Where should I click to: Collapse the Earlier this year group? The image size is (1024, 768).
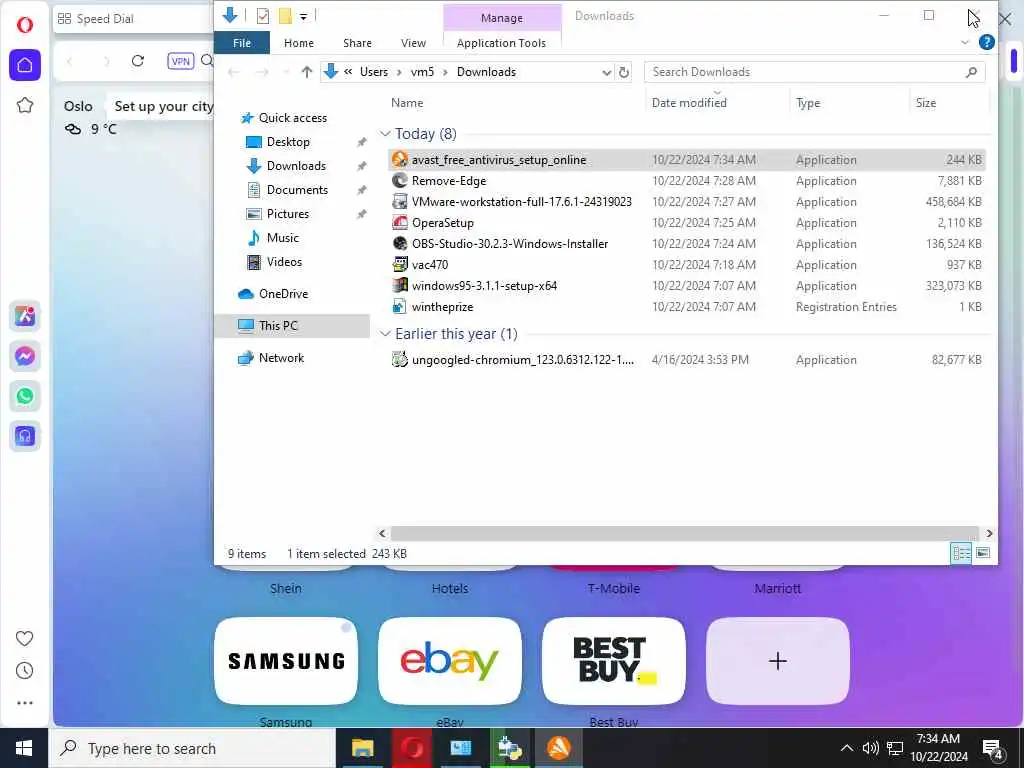click(385, 334)
